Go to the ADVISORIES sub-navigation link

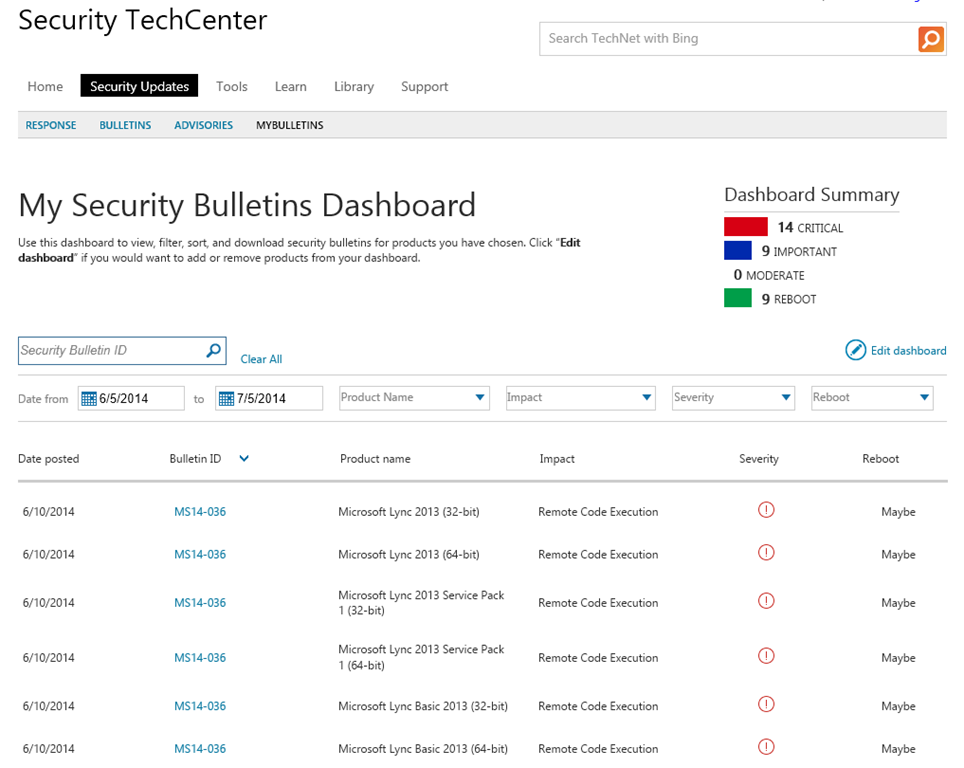pos(203,126)
